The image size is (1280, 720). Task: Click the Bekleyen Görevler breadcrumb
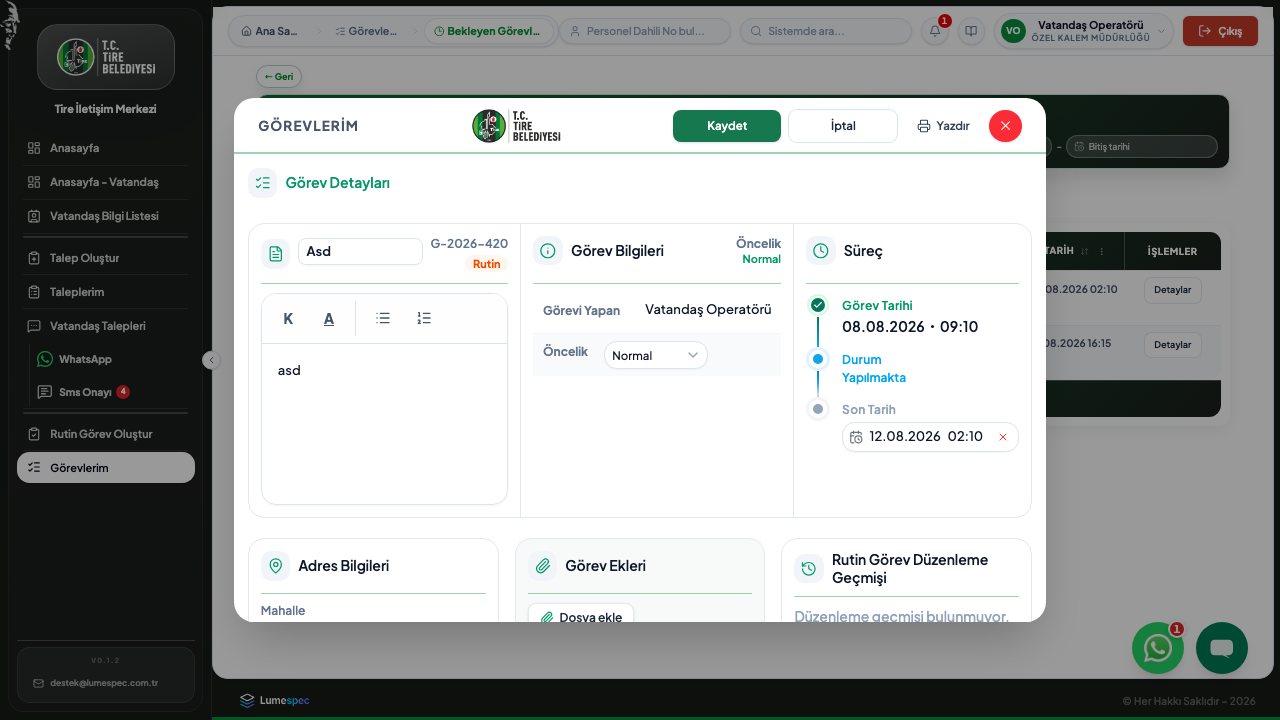(490, 31)
